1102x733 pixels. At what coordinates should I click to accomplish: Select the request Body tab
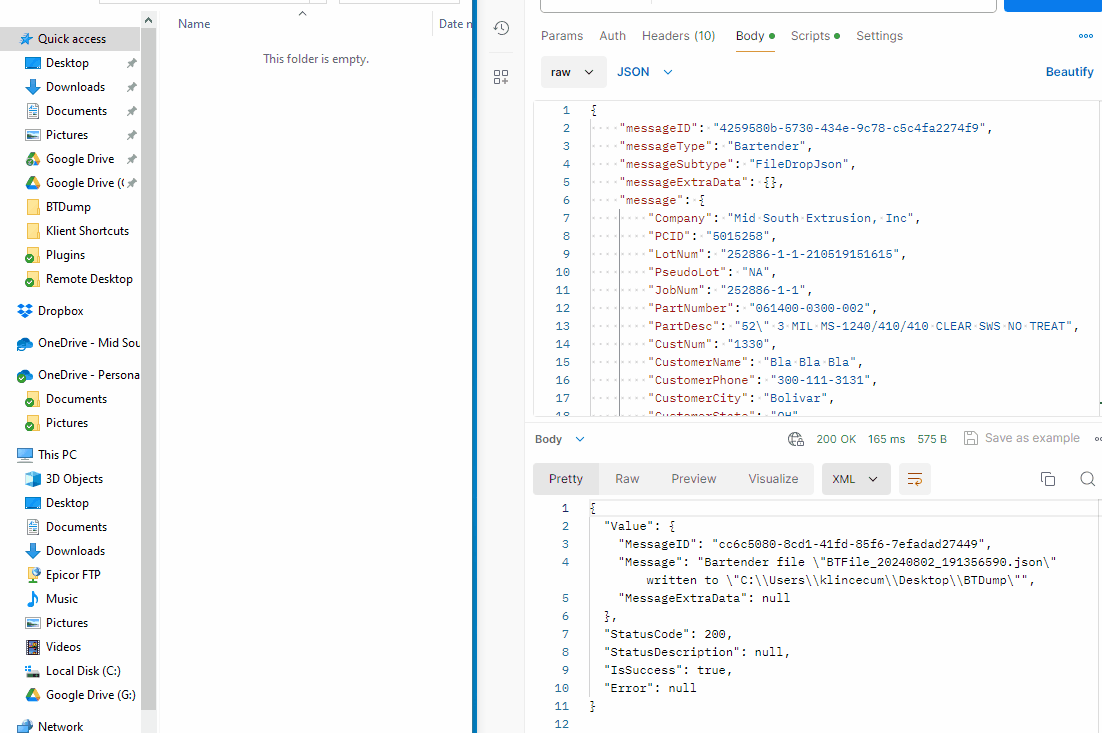pos(755,36)
